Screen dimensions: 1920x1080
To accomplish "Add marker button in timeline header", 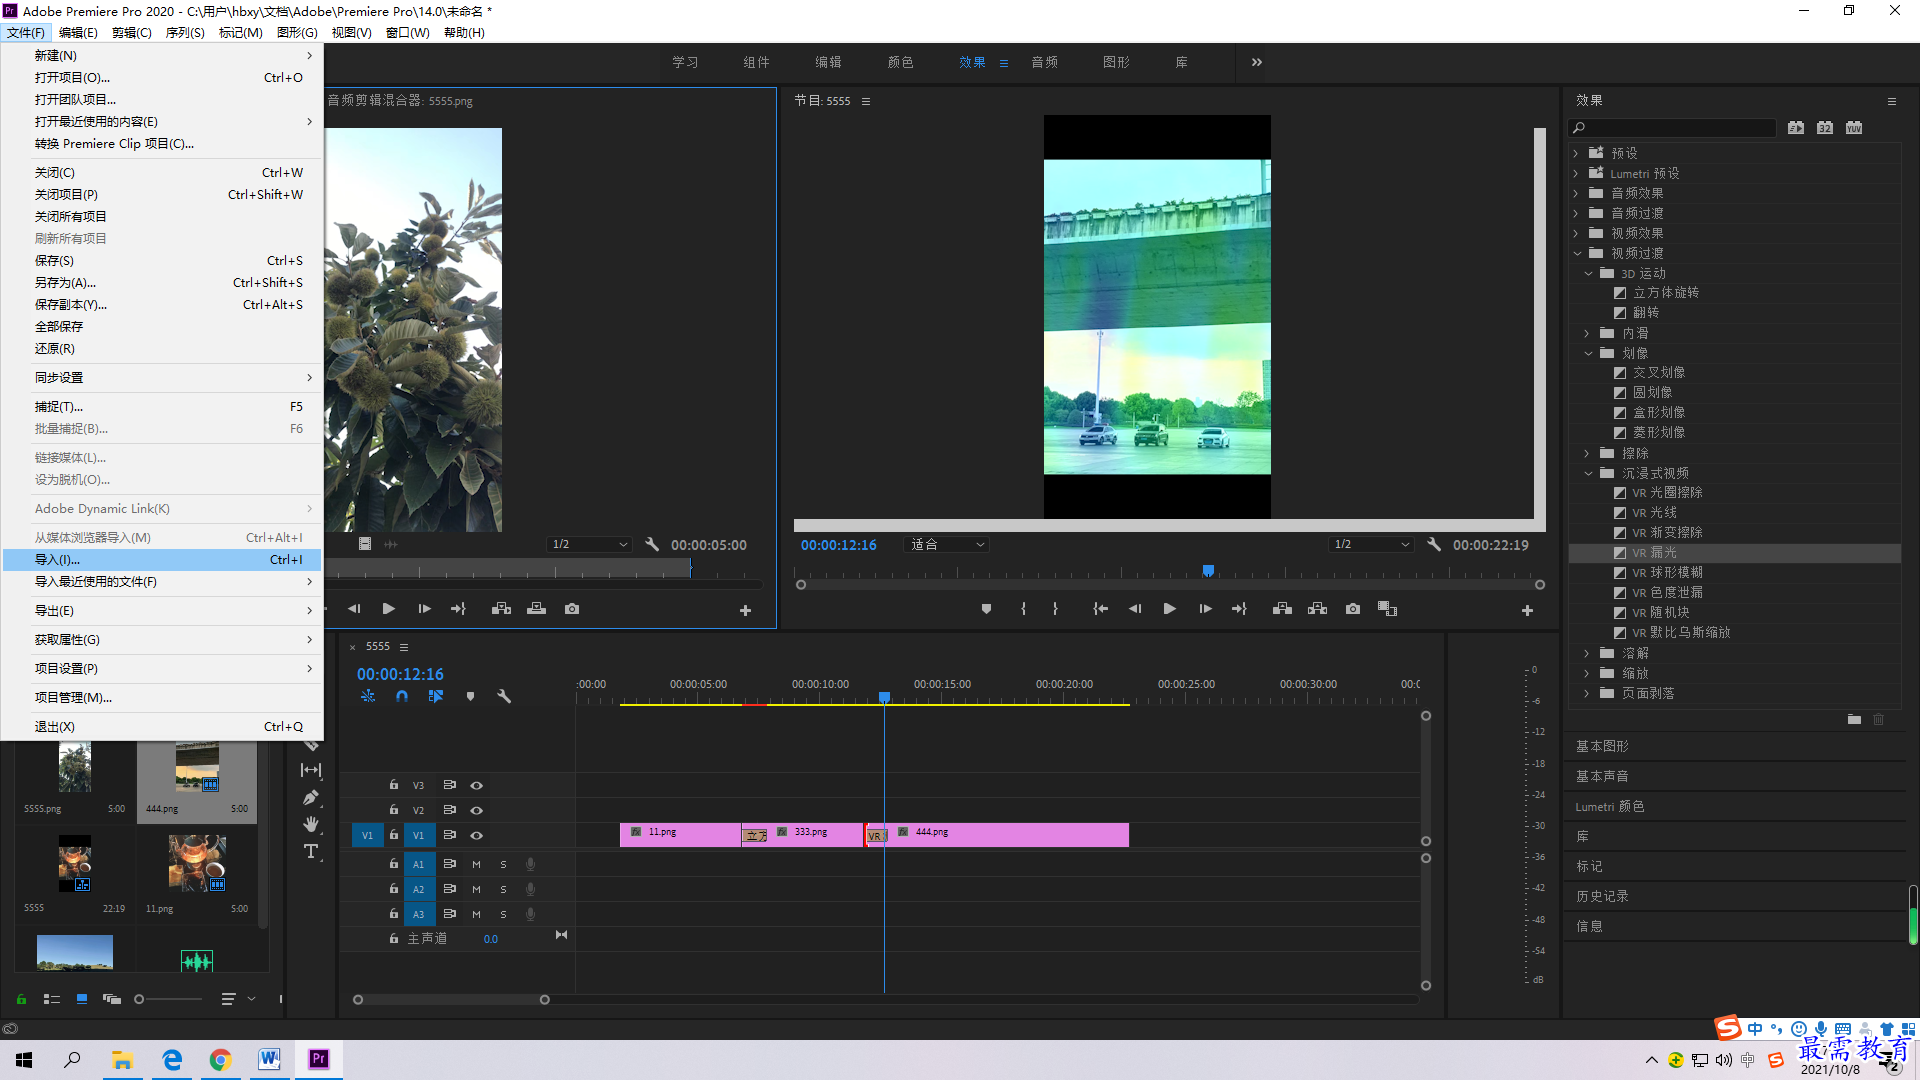I will pyautogui.click(x=470, y=696).
